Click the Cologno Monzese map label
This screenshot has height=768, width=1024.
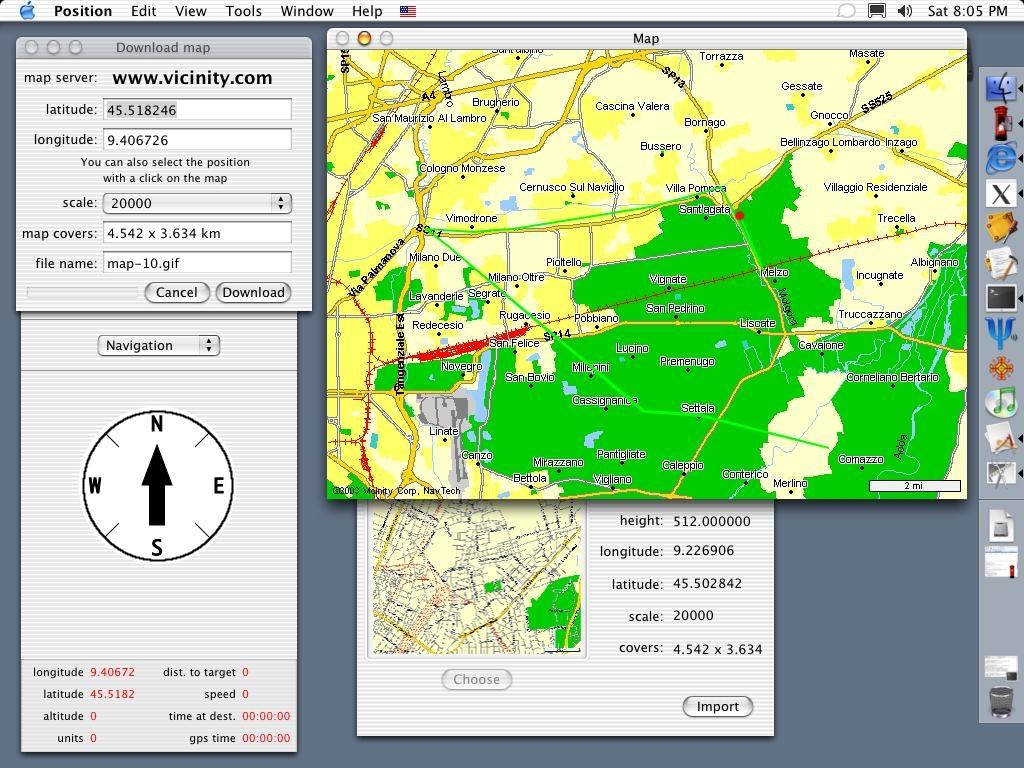(462, 168)
